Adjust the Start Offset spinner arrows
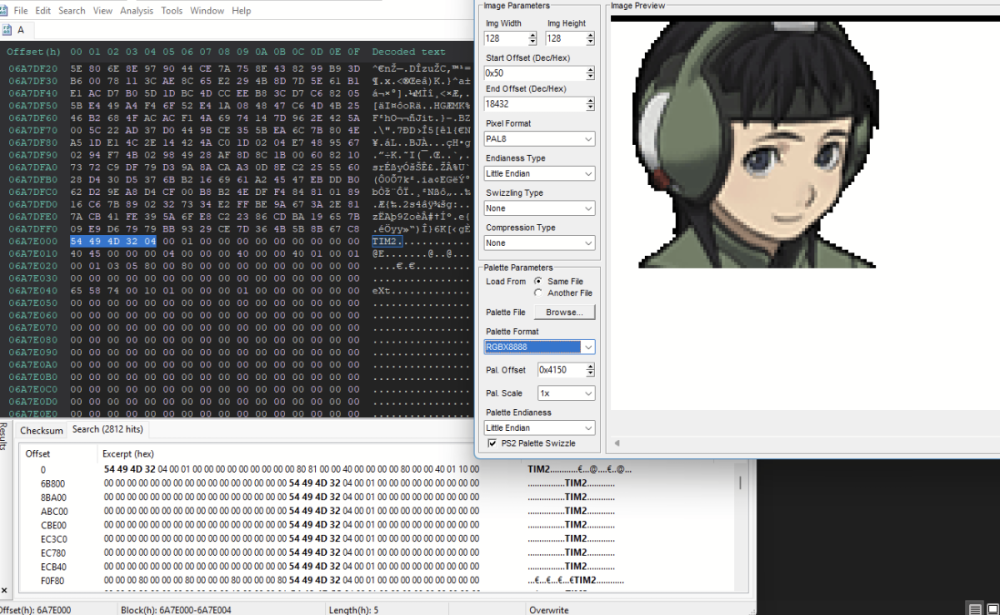Image resolution: width=1000 pixels, height=615 pixels. [590, 73]
